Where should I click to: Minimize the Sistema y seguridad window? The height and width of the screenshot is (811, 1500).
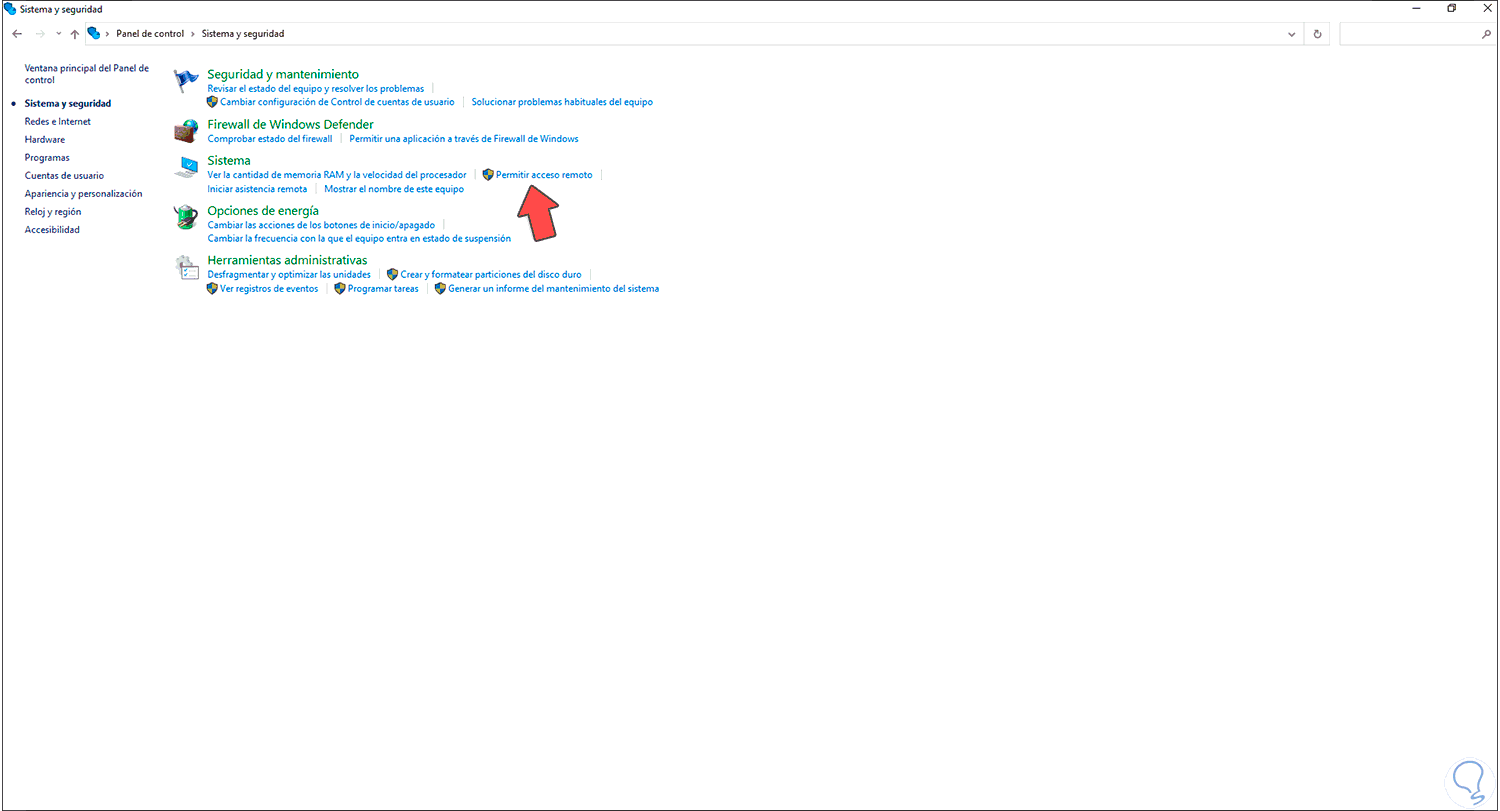(1416, 9)
